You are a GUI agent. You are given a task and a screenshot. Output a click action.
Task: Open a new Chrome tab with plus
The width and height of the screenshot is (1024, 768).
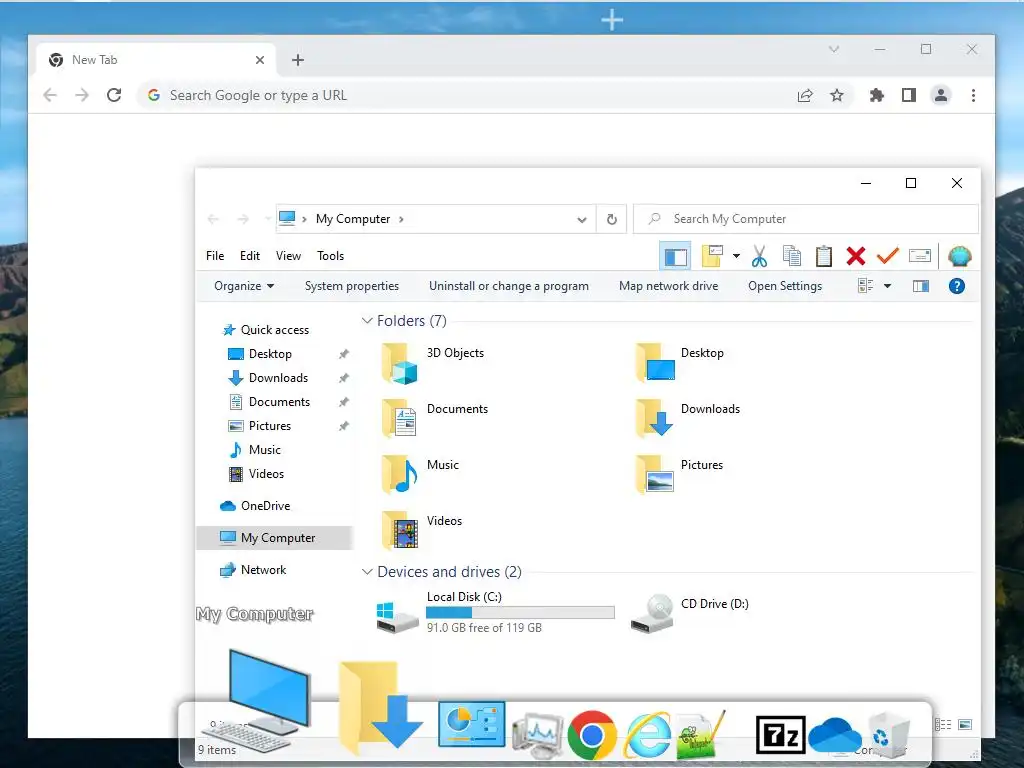tap(298, 60)
